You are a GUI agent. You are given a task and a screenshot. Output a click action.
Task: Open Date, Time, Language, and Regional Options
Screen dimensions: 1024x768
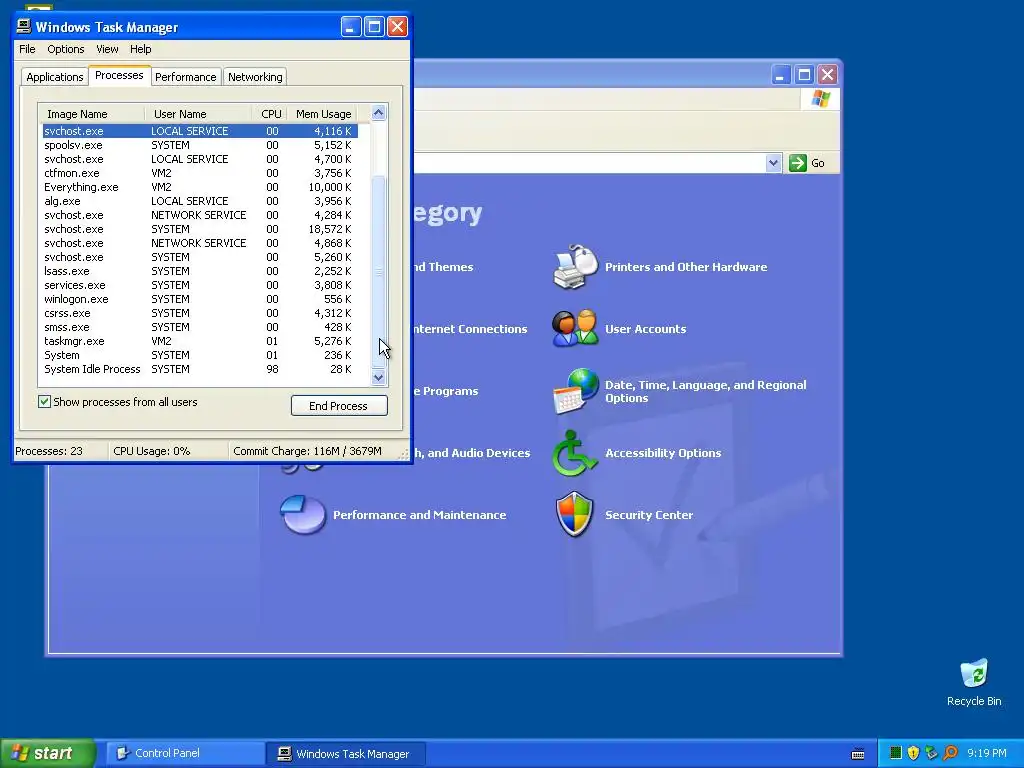coord(705,391)
